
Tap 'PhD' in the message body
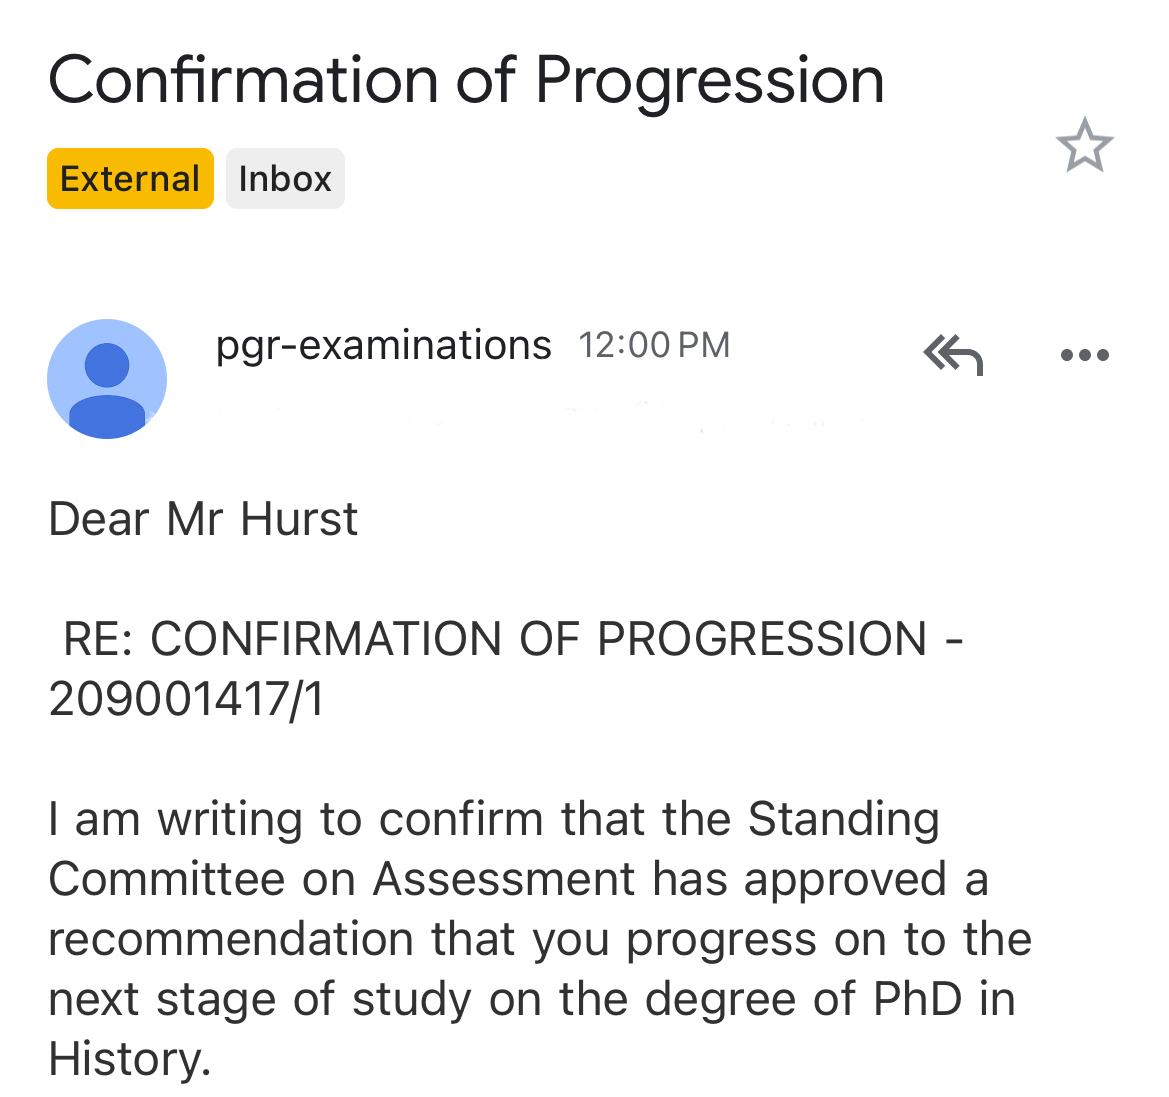[x=917, y=999]
